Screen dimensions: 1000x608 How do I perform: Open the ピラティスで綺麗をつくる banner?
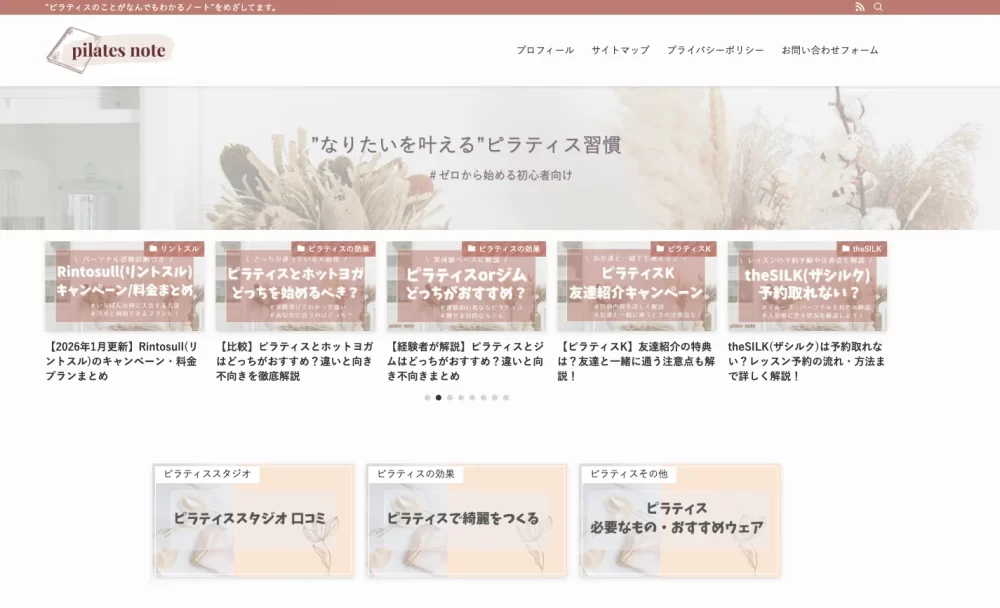tap(467, 521)
